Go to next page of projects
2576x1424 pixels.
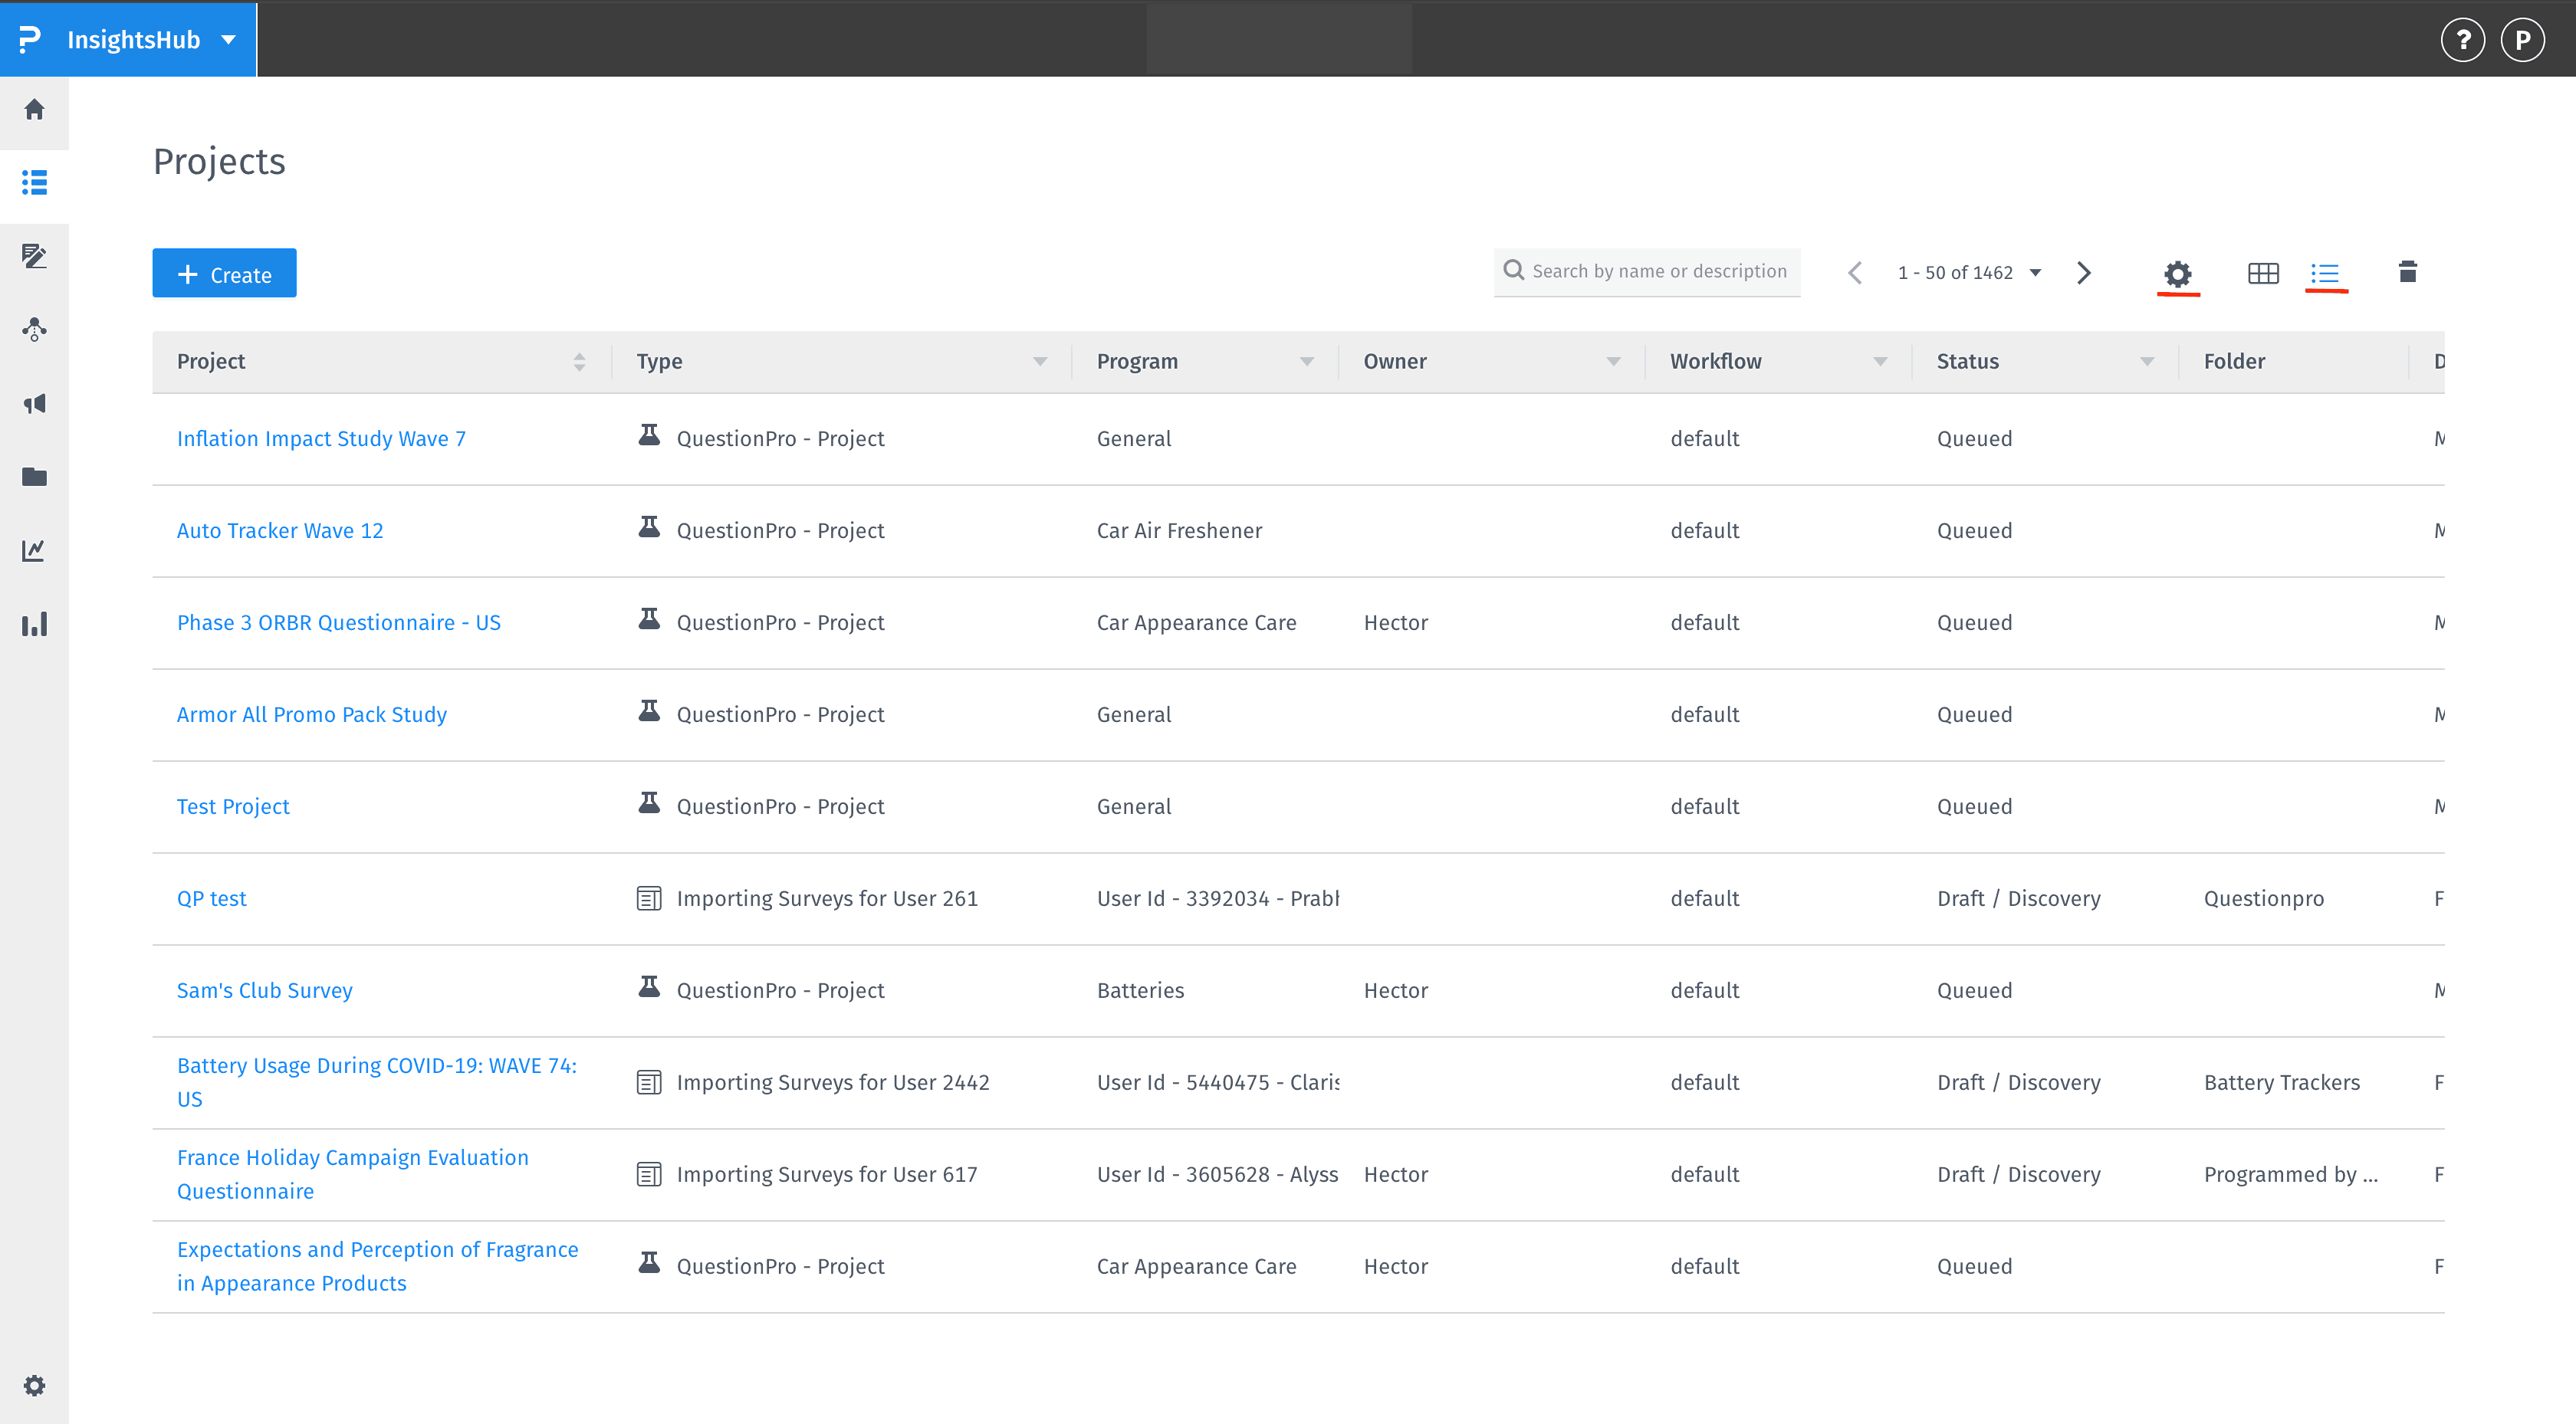tap(2084, 273)
